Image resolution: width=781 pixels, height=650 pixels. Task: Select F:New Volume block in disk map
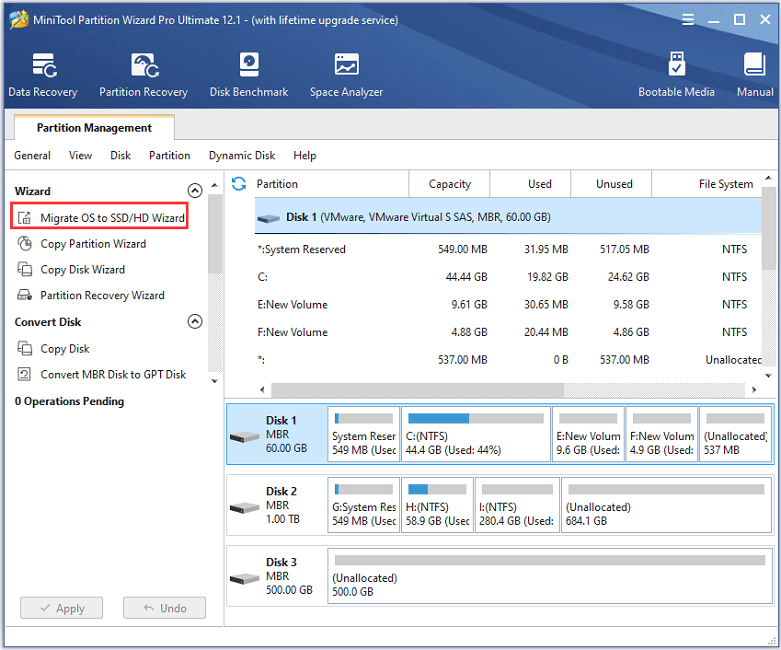pyautogui.click(x=661, y=434)
